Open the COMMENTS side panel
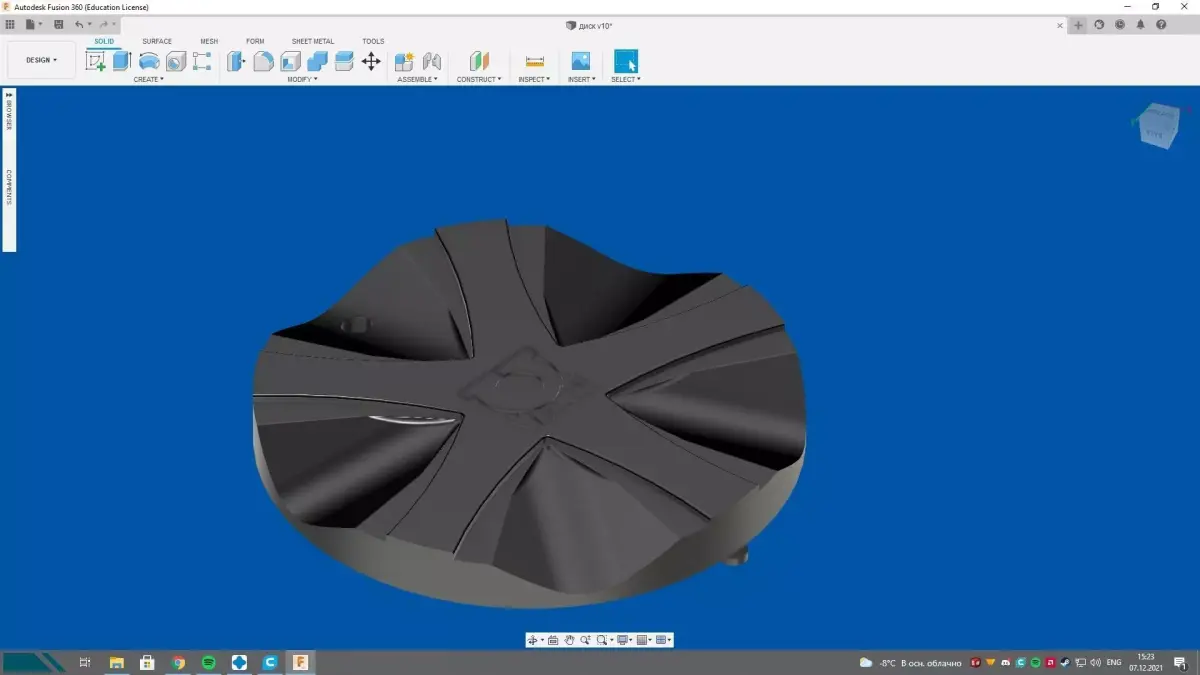1200x675 pixels. (9, 187)
